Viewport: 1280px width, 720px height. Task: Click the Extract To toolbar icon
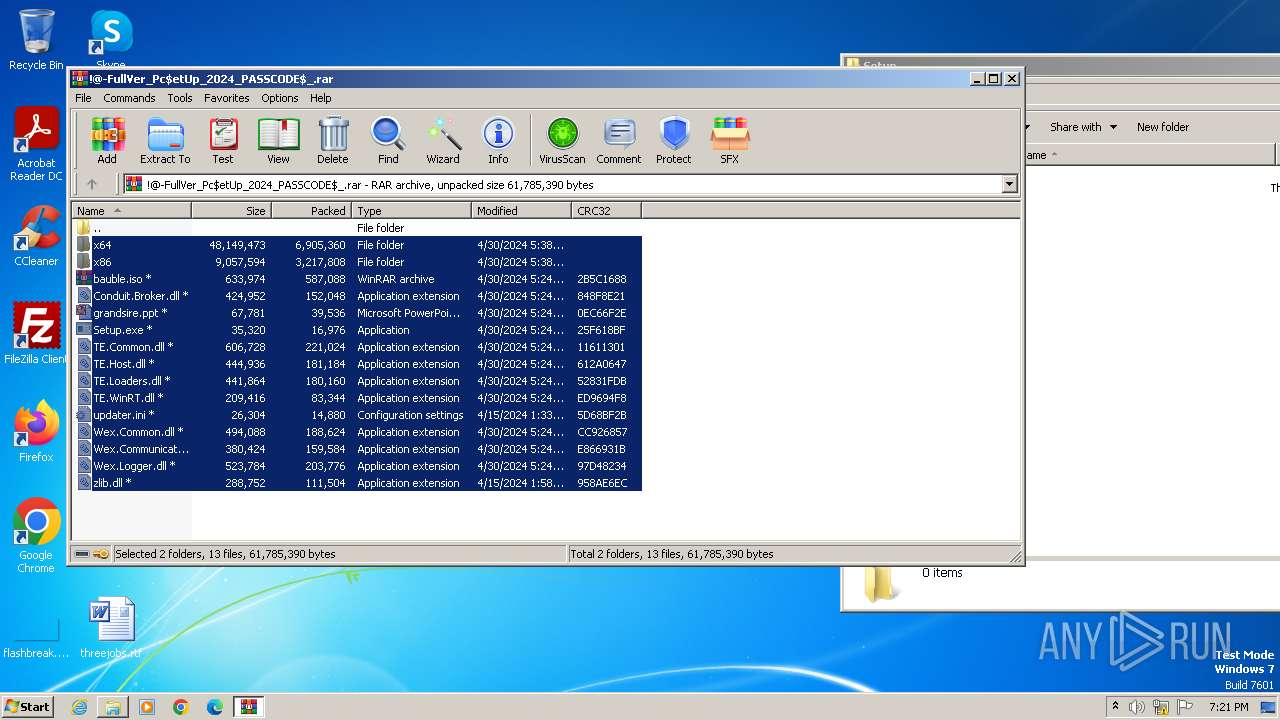coord(165,141)
